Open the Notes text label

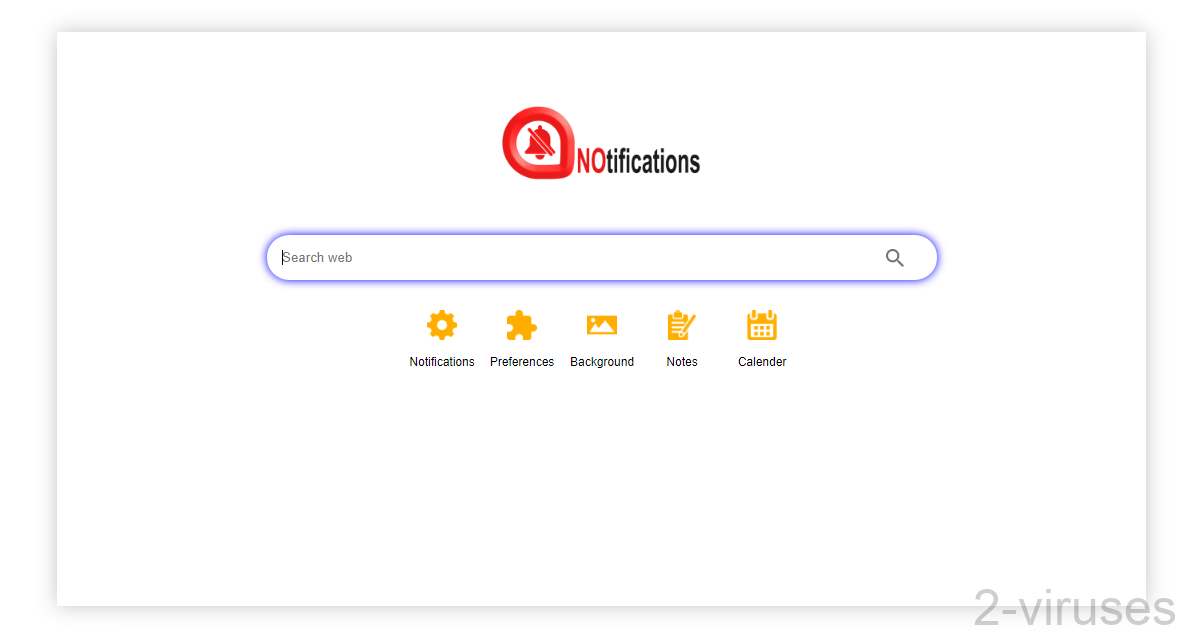[x=681, y=361]
